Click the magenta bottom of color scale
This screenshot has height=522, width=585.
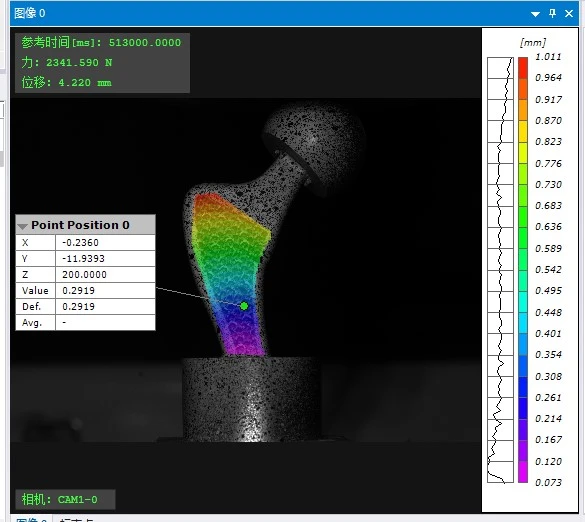(523, 472)
